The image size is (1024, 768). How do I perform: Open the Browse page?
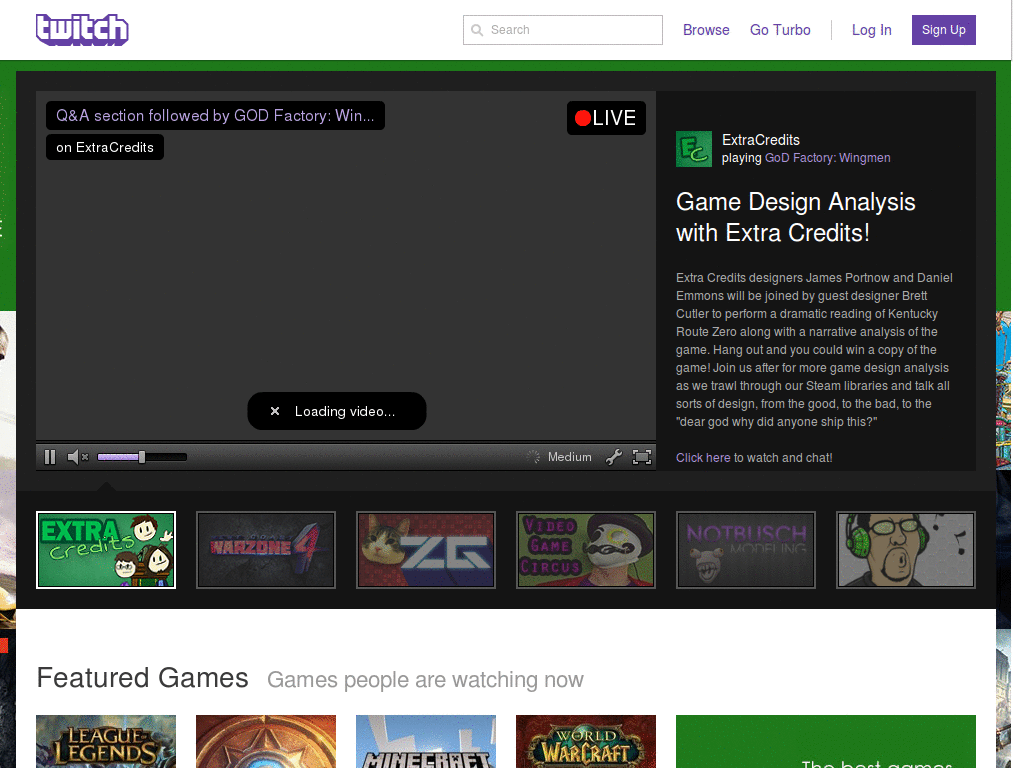(706, 30)
